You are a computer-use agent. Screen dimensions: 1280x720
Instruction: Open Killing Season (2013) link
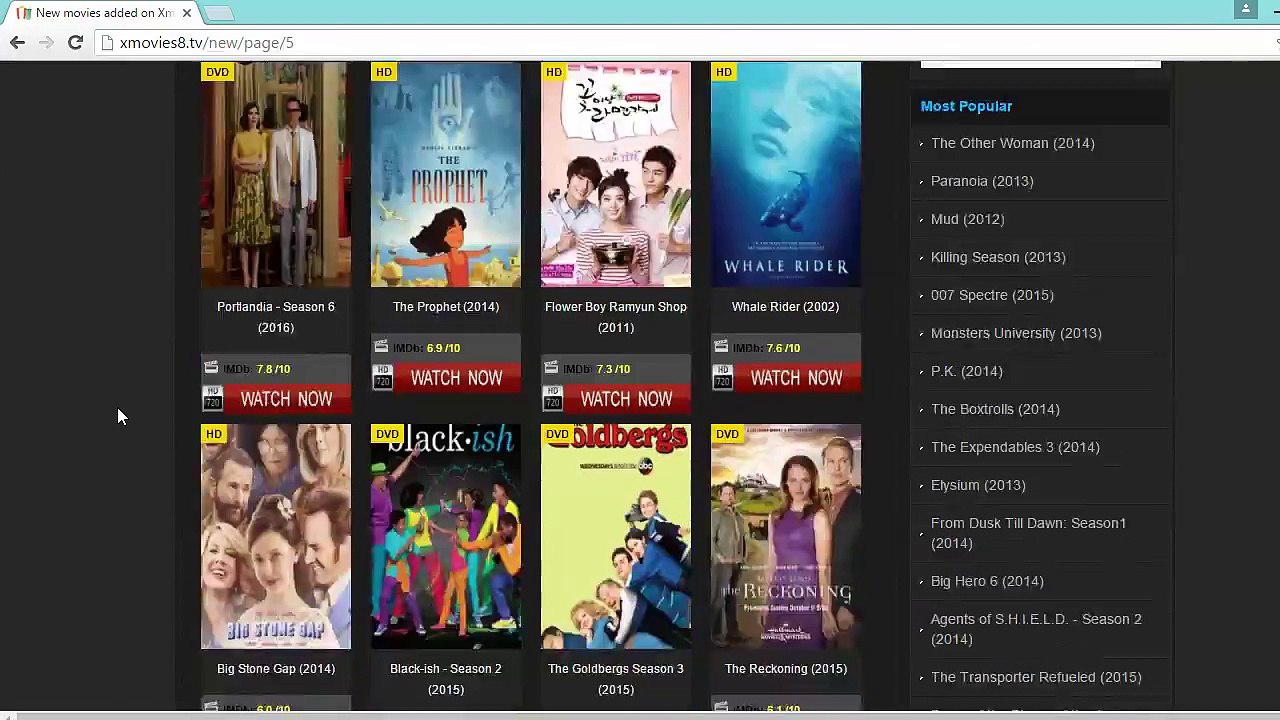click(x=998, y=257)
